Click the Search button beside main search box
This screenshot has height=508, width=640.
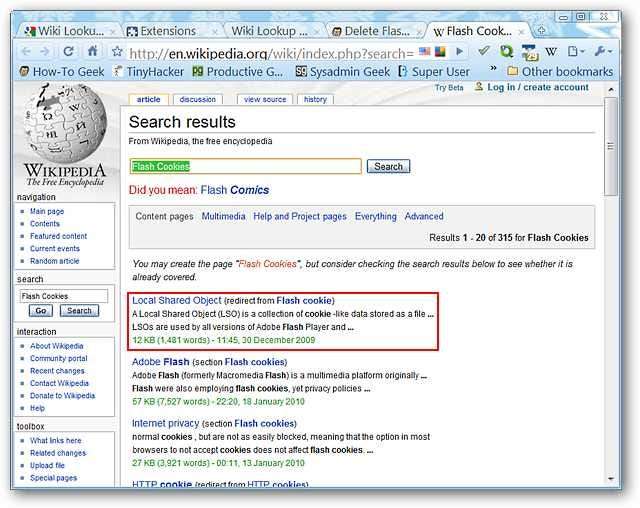(388, 166)
